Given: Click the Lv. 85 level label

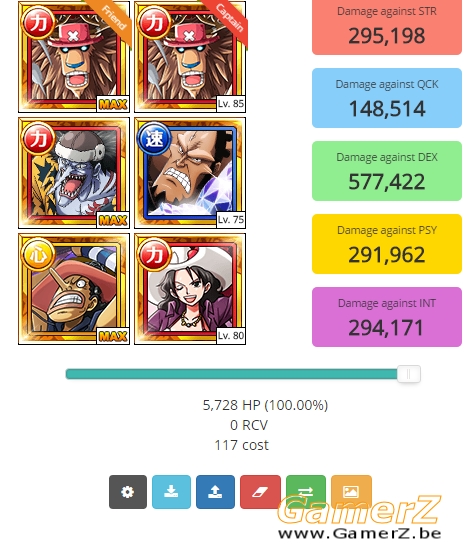Looking at the screenshot, I should [231, 104].
